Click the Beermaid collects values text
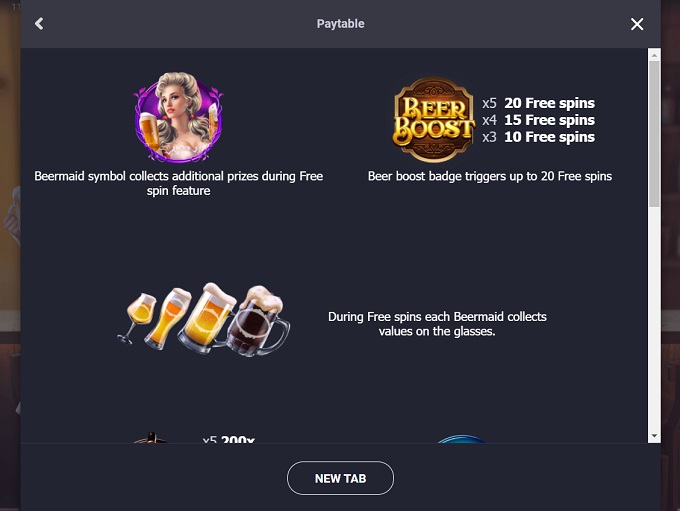680x511 pixels. 437,324
